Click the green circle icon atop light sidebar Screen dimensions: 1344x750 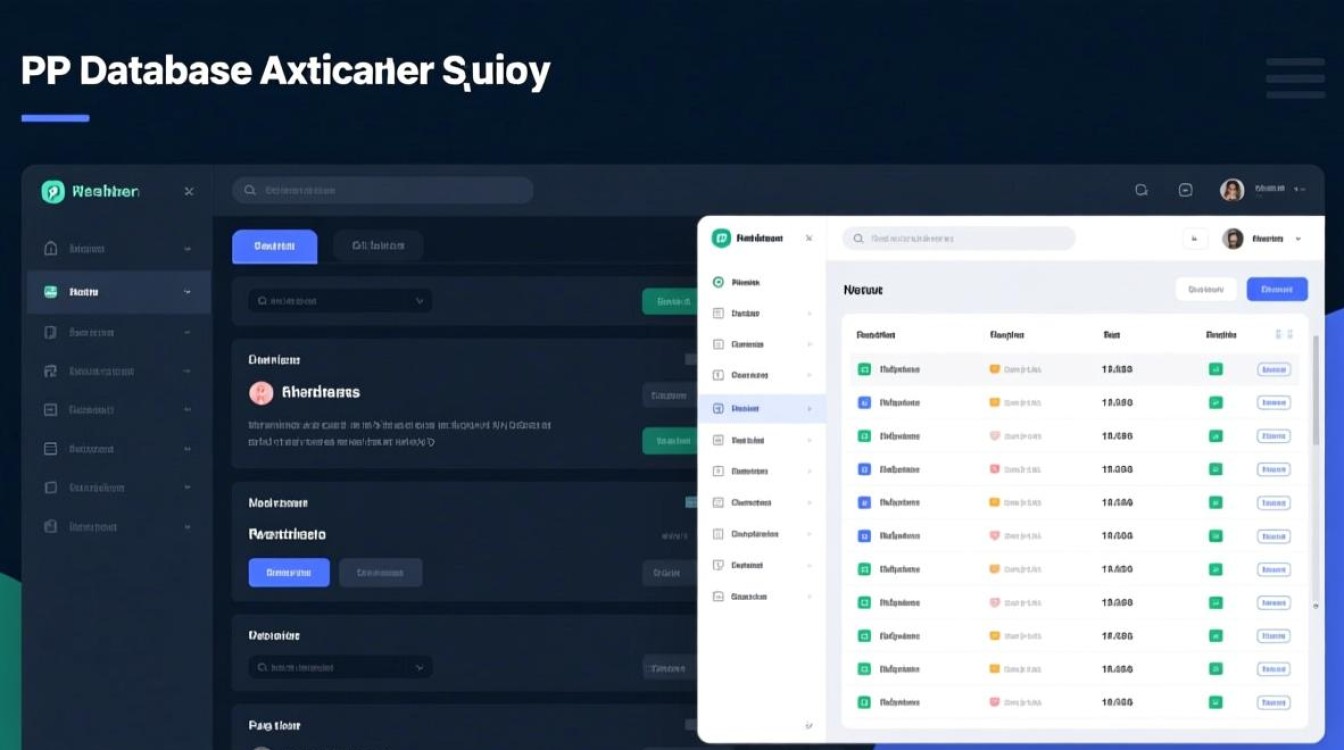tap(718, 282)
